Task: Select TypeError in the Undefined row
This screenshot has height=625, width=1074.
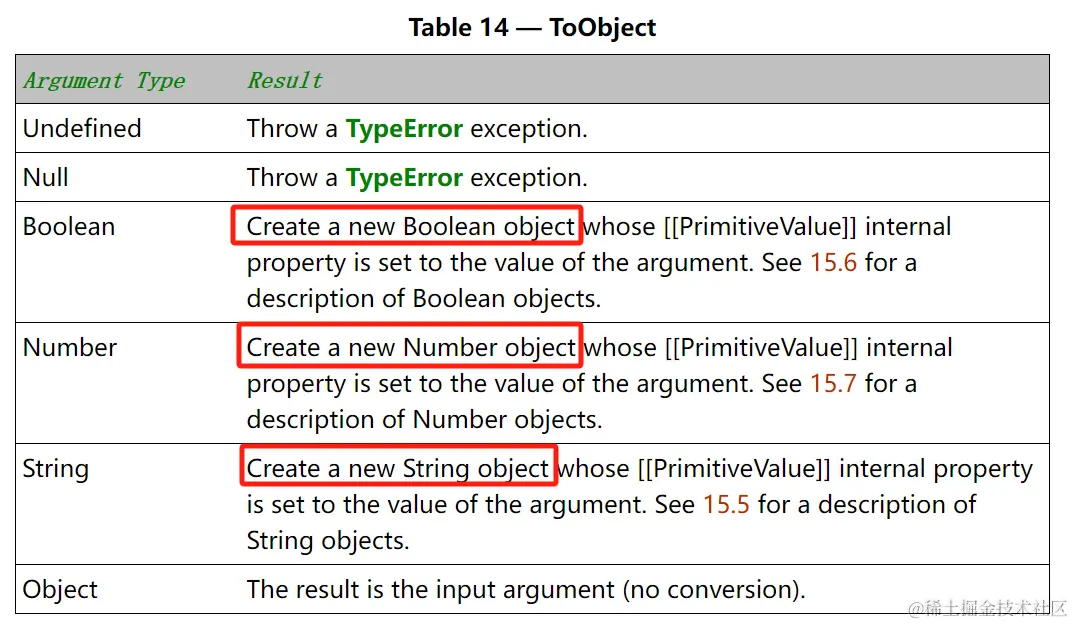Action: (404, 129)
